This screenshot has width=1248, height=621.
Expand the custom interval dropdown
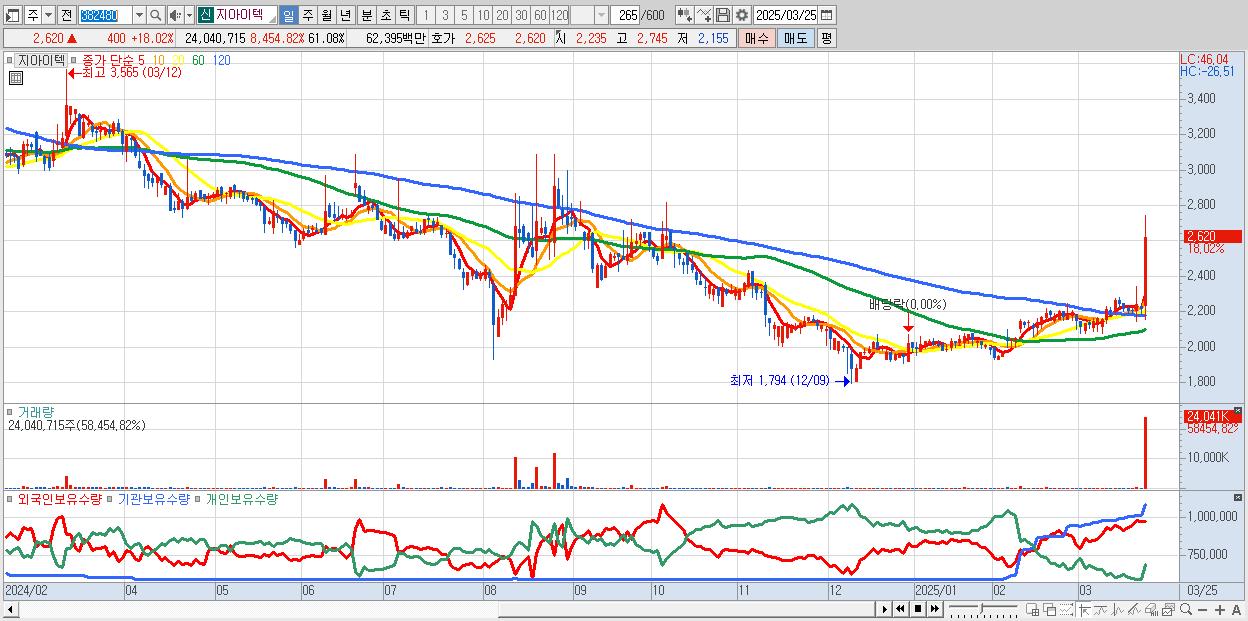600,15
